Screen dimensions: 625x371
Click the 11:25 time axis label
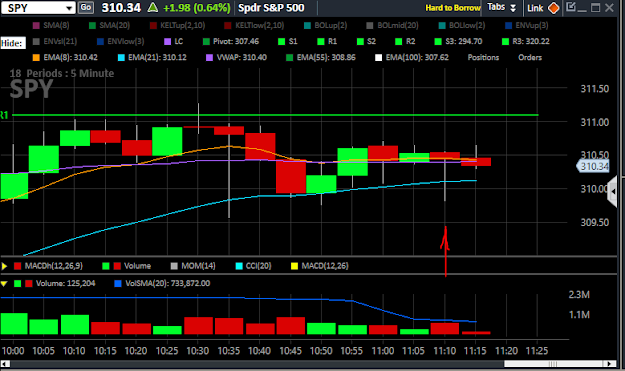click(x=537, y=351)
